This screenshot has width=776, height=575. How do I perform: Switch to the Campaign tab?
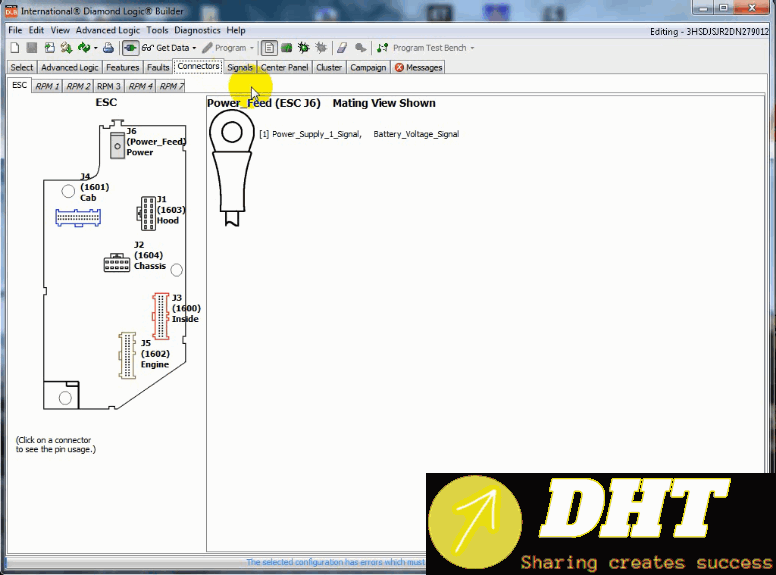click(368, 67)
